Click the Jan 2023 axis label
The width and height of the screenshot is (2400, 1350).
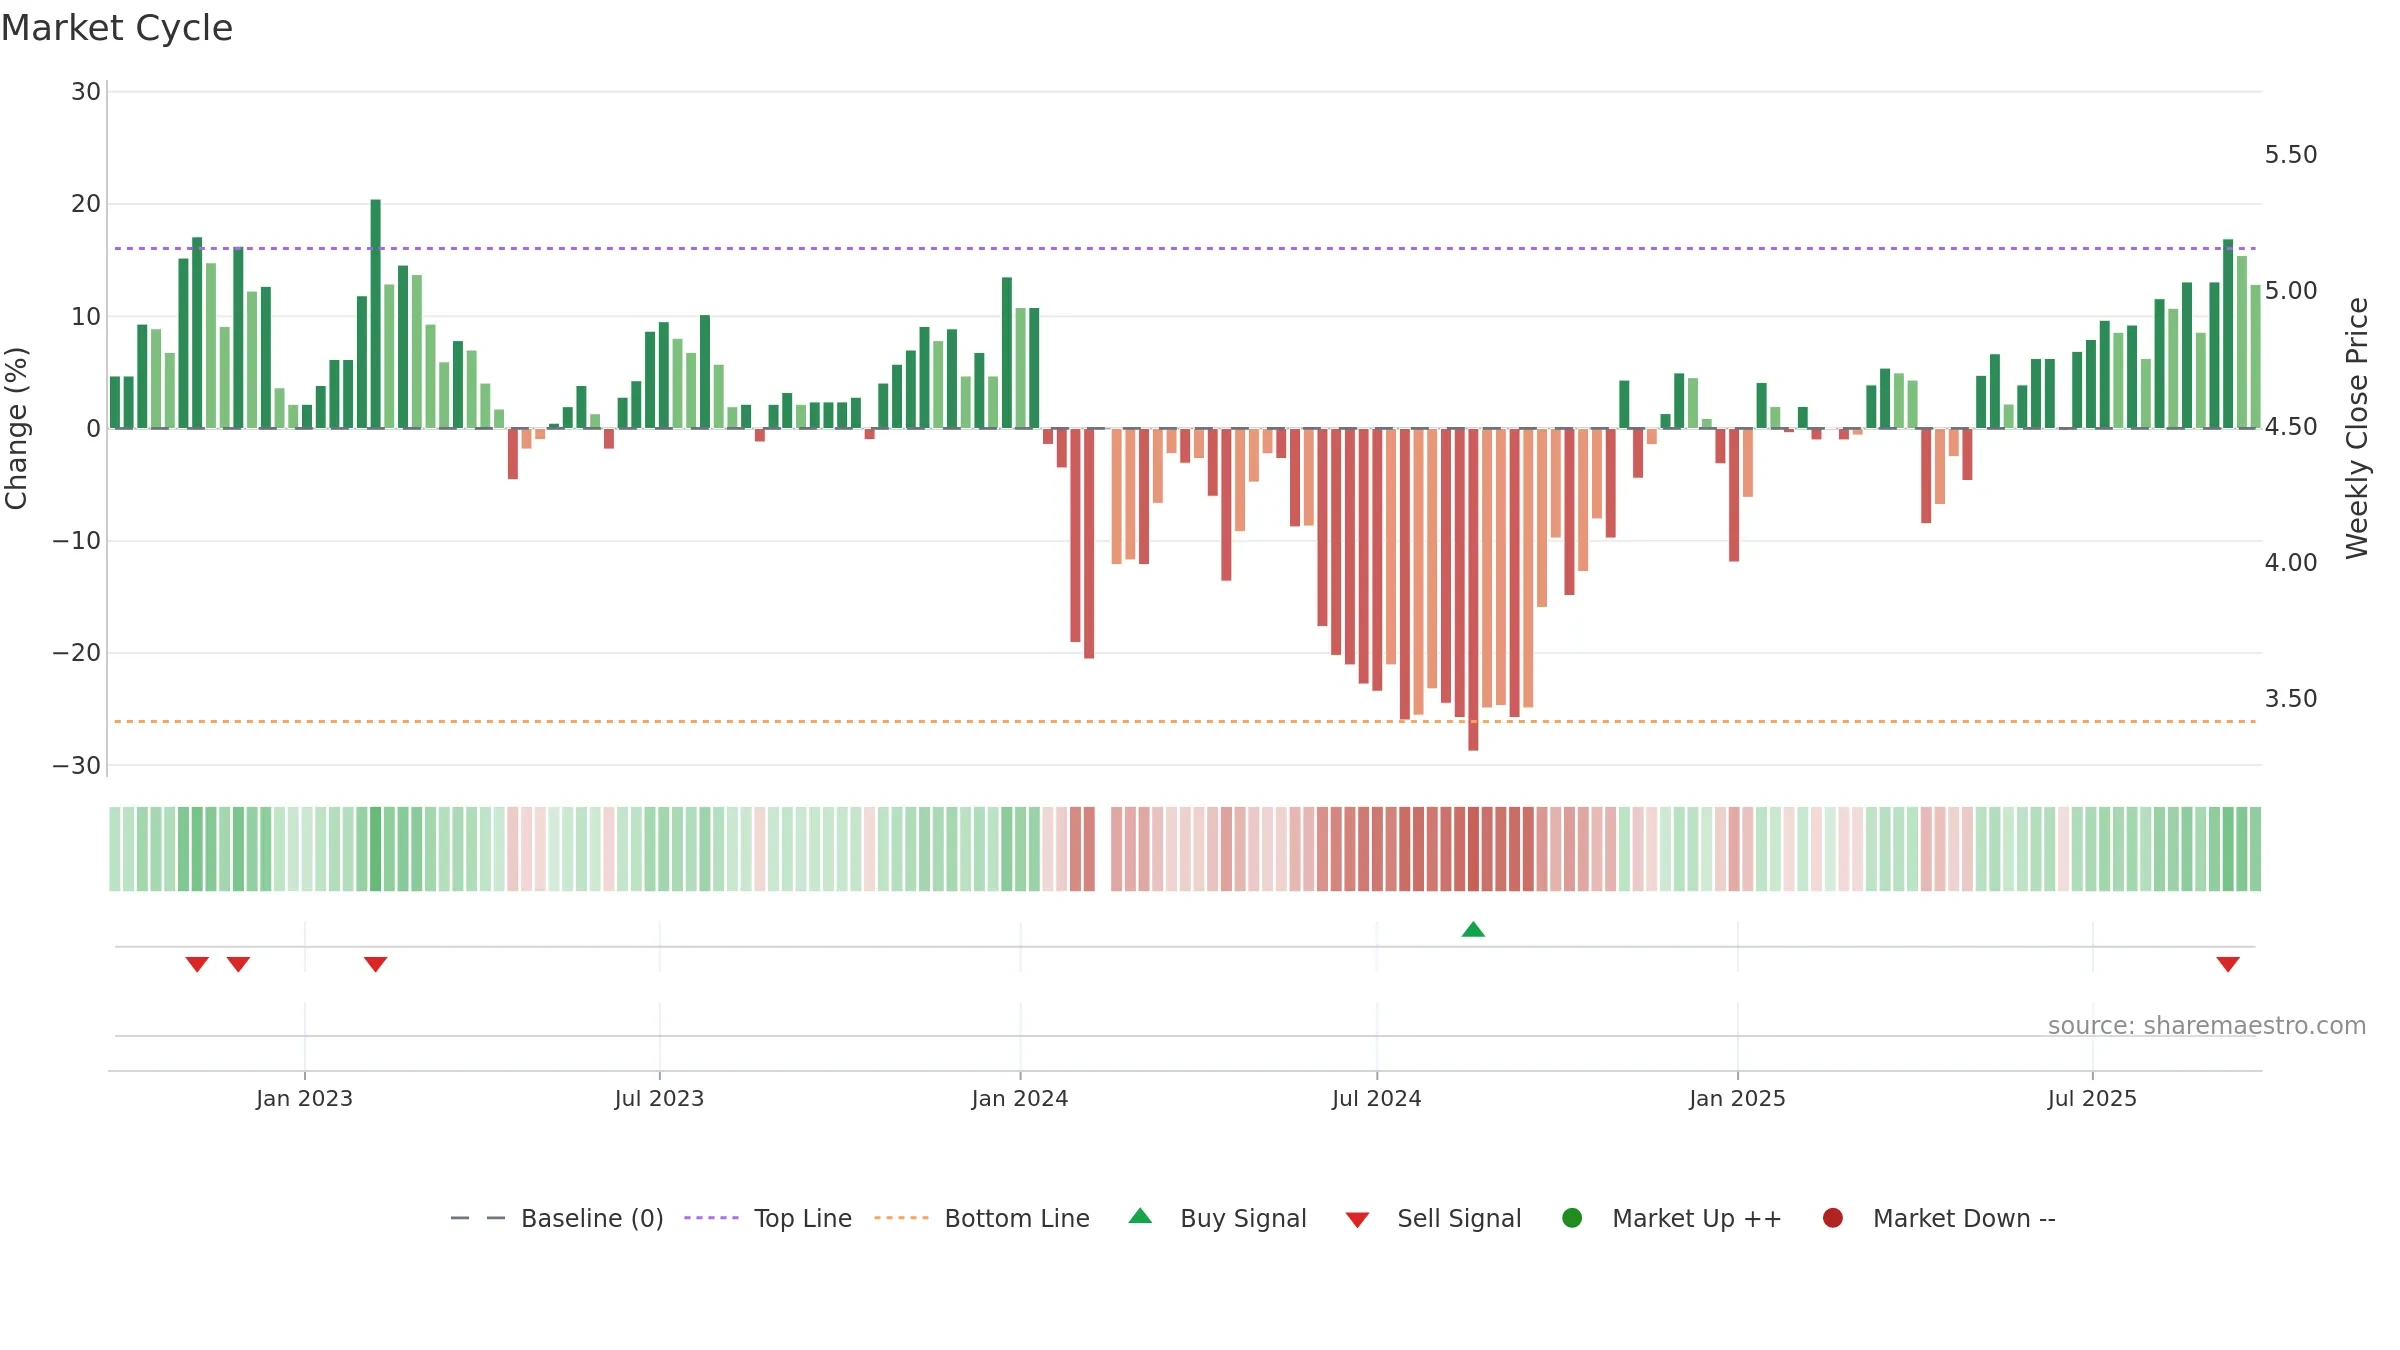point(304,1098)
